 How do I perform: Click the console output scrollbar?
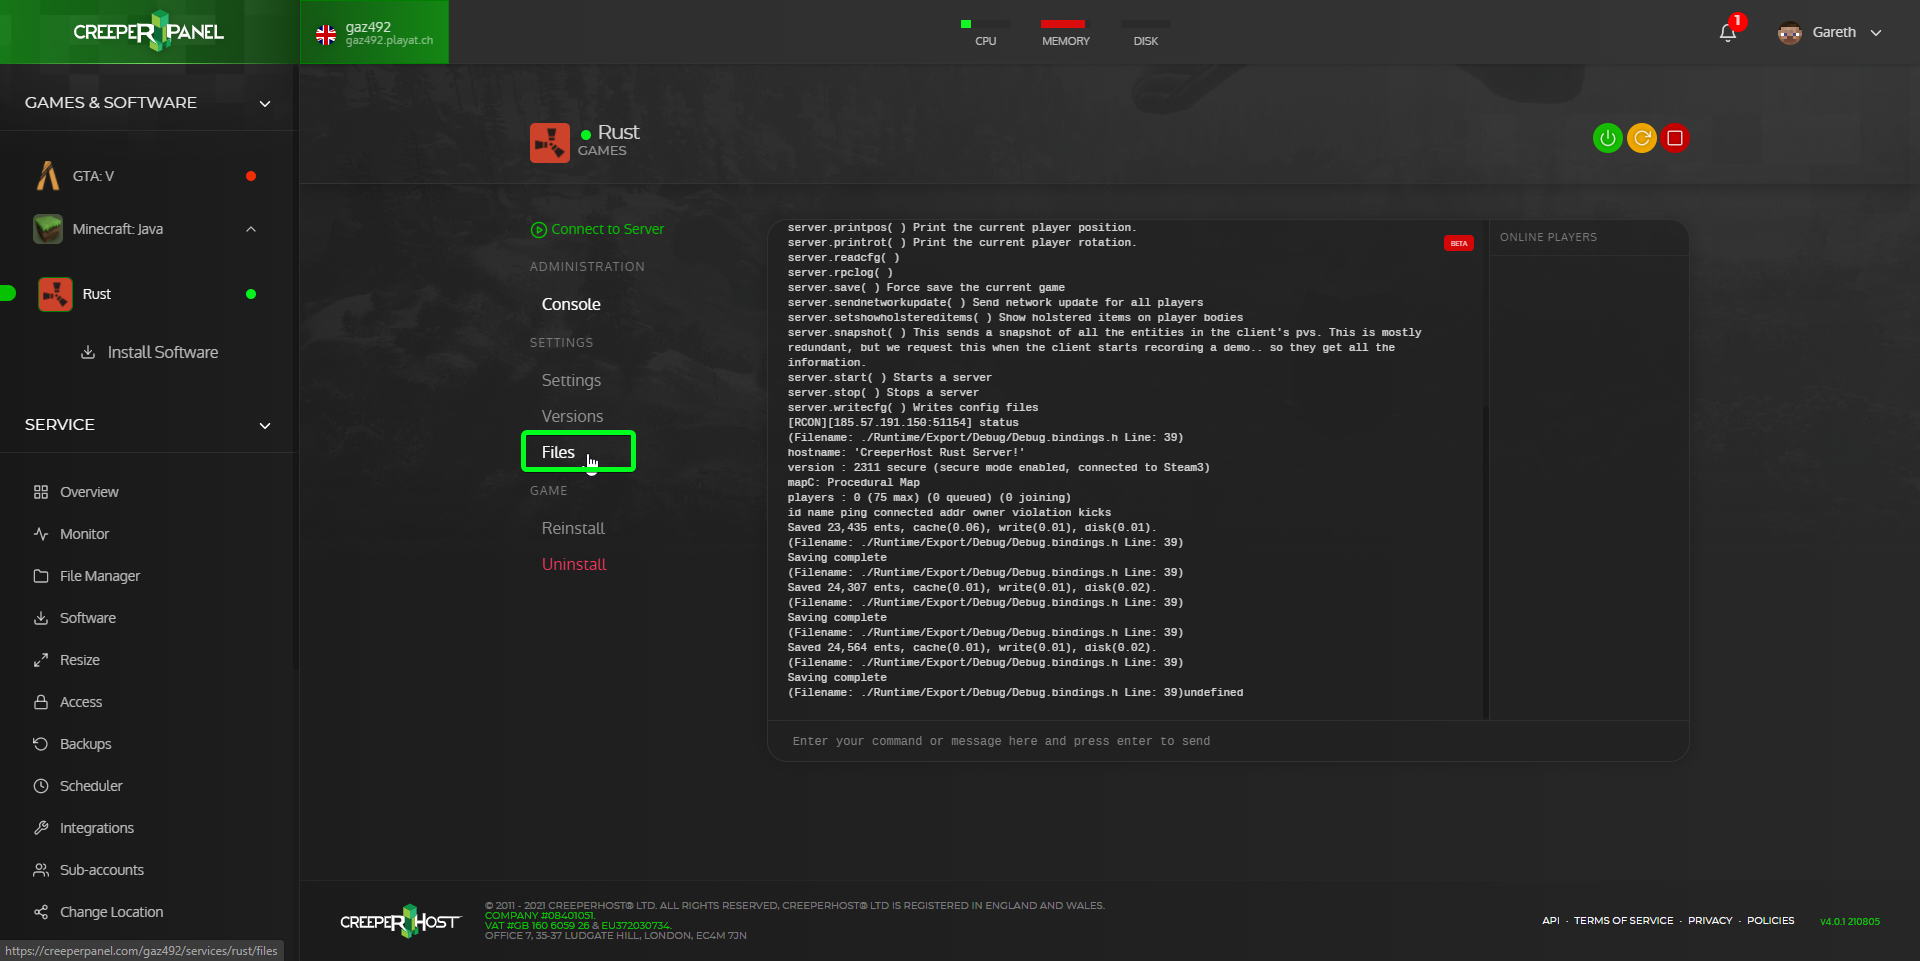point(1486,560)
